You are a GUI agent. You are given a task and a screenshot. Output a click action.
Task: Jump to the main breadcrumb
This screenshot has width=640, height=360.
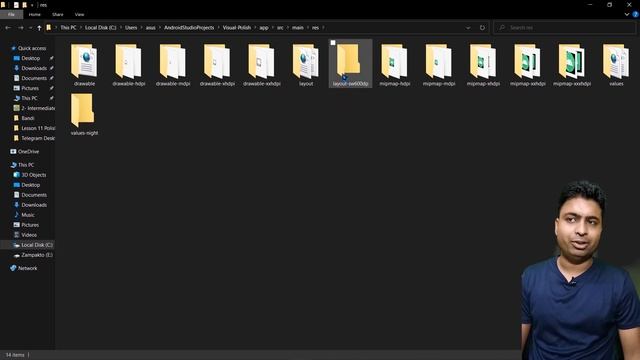tap(298, 28)
